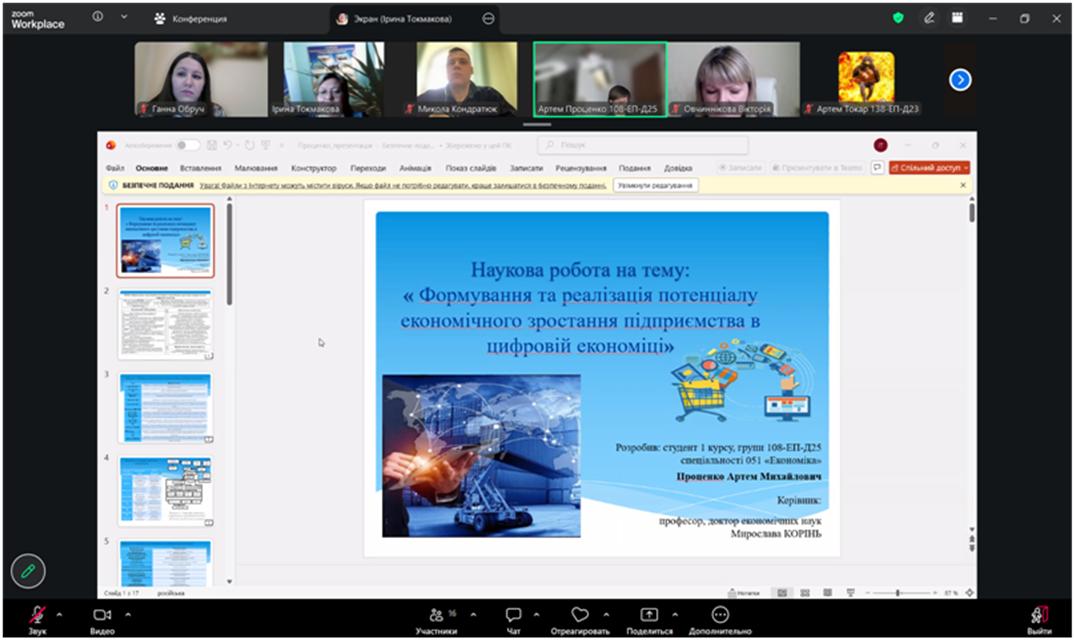Leave the meeting with the Выйти icon
The image size is (1075, 640).
click(1039, 614)
